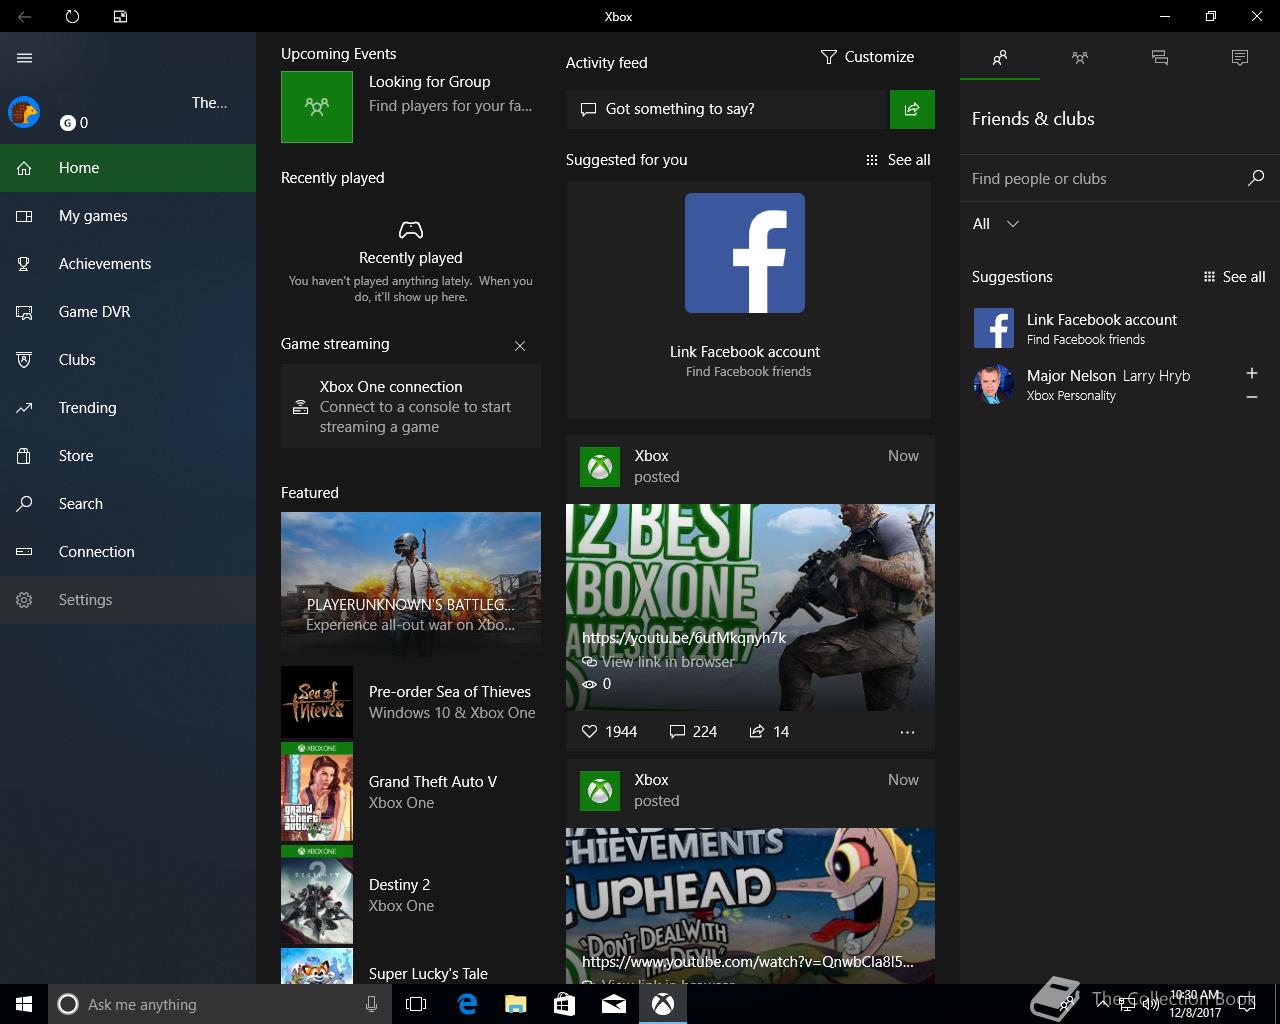Click Super Lucky's Tale title

428,974
